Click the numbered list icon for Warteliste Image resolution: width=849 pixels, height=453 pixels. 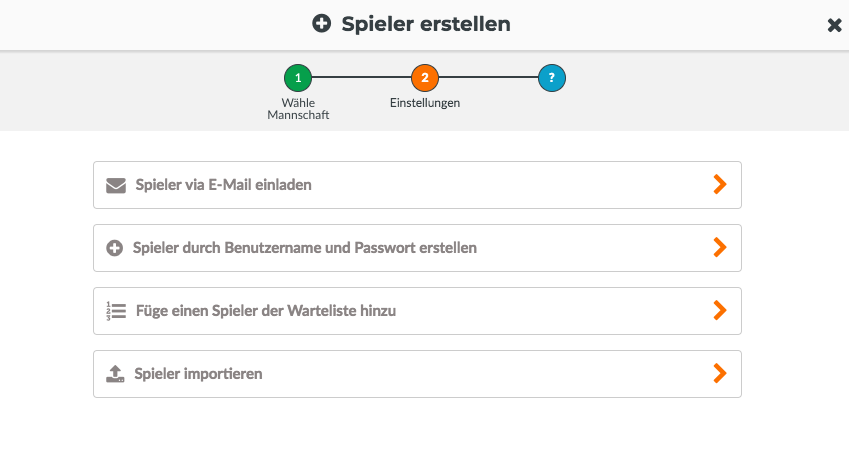(116, 311)
